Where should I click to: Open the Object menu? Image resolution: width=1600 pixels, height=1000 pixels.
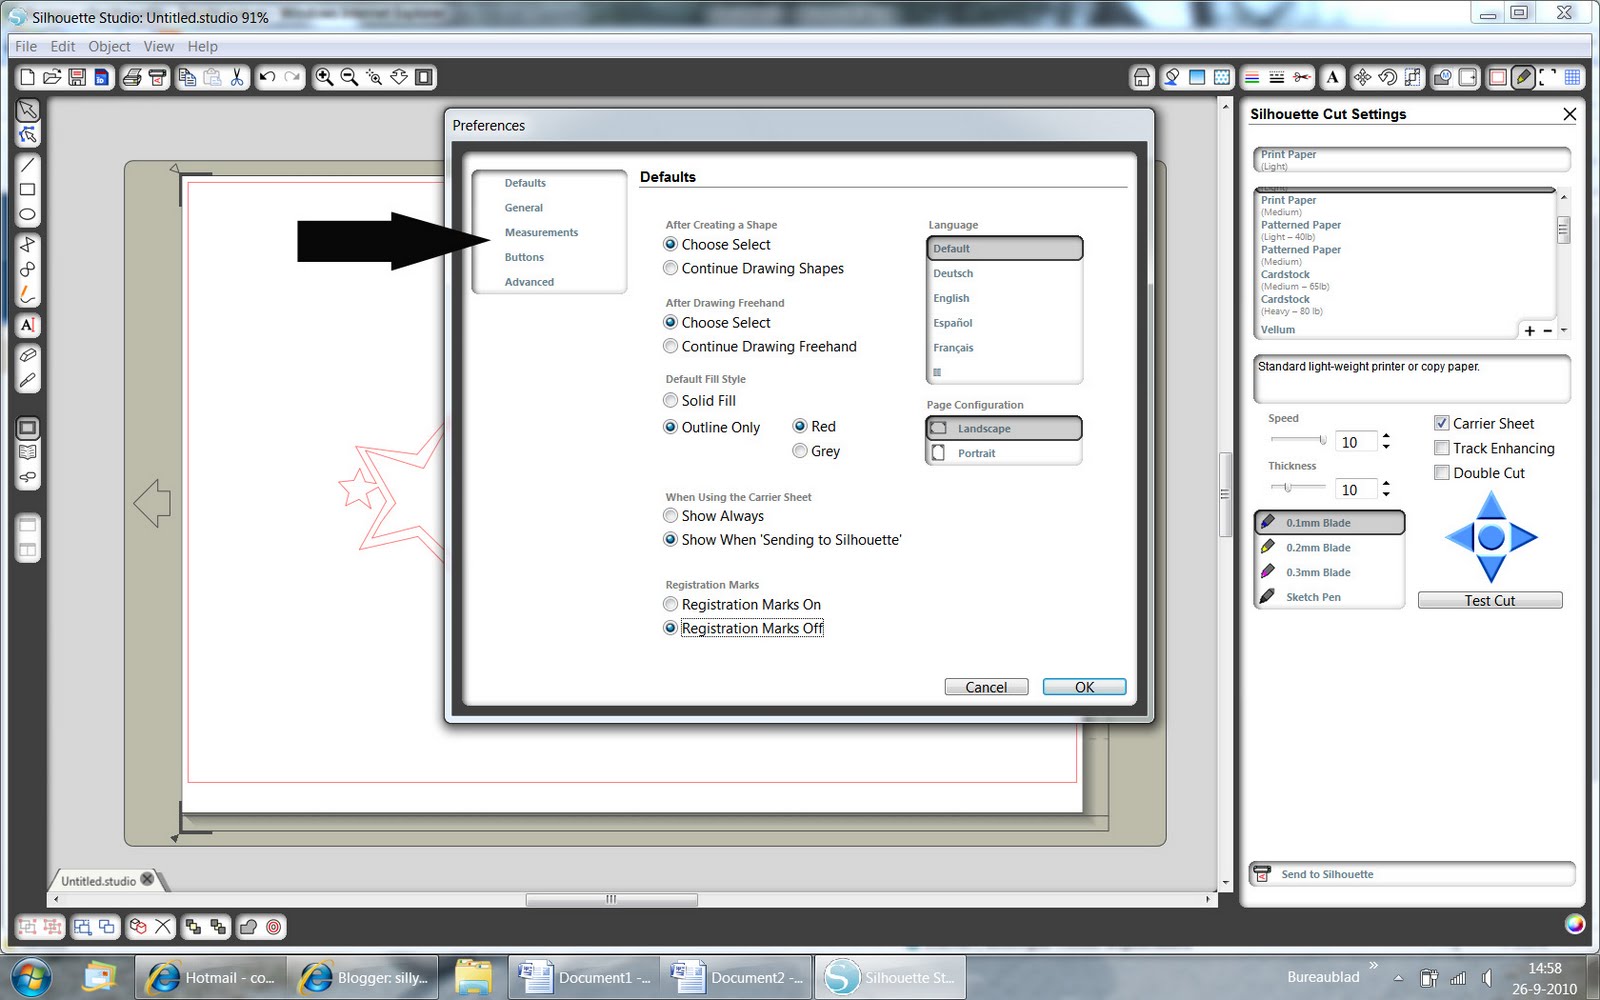(109, 46)
